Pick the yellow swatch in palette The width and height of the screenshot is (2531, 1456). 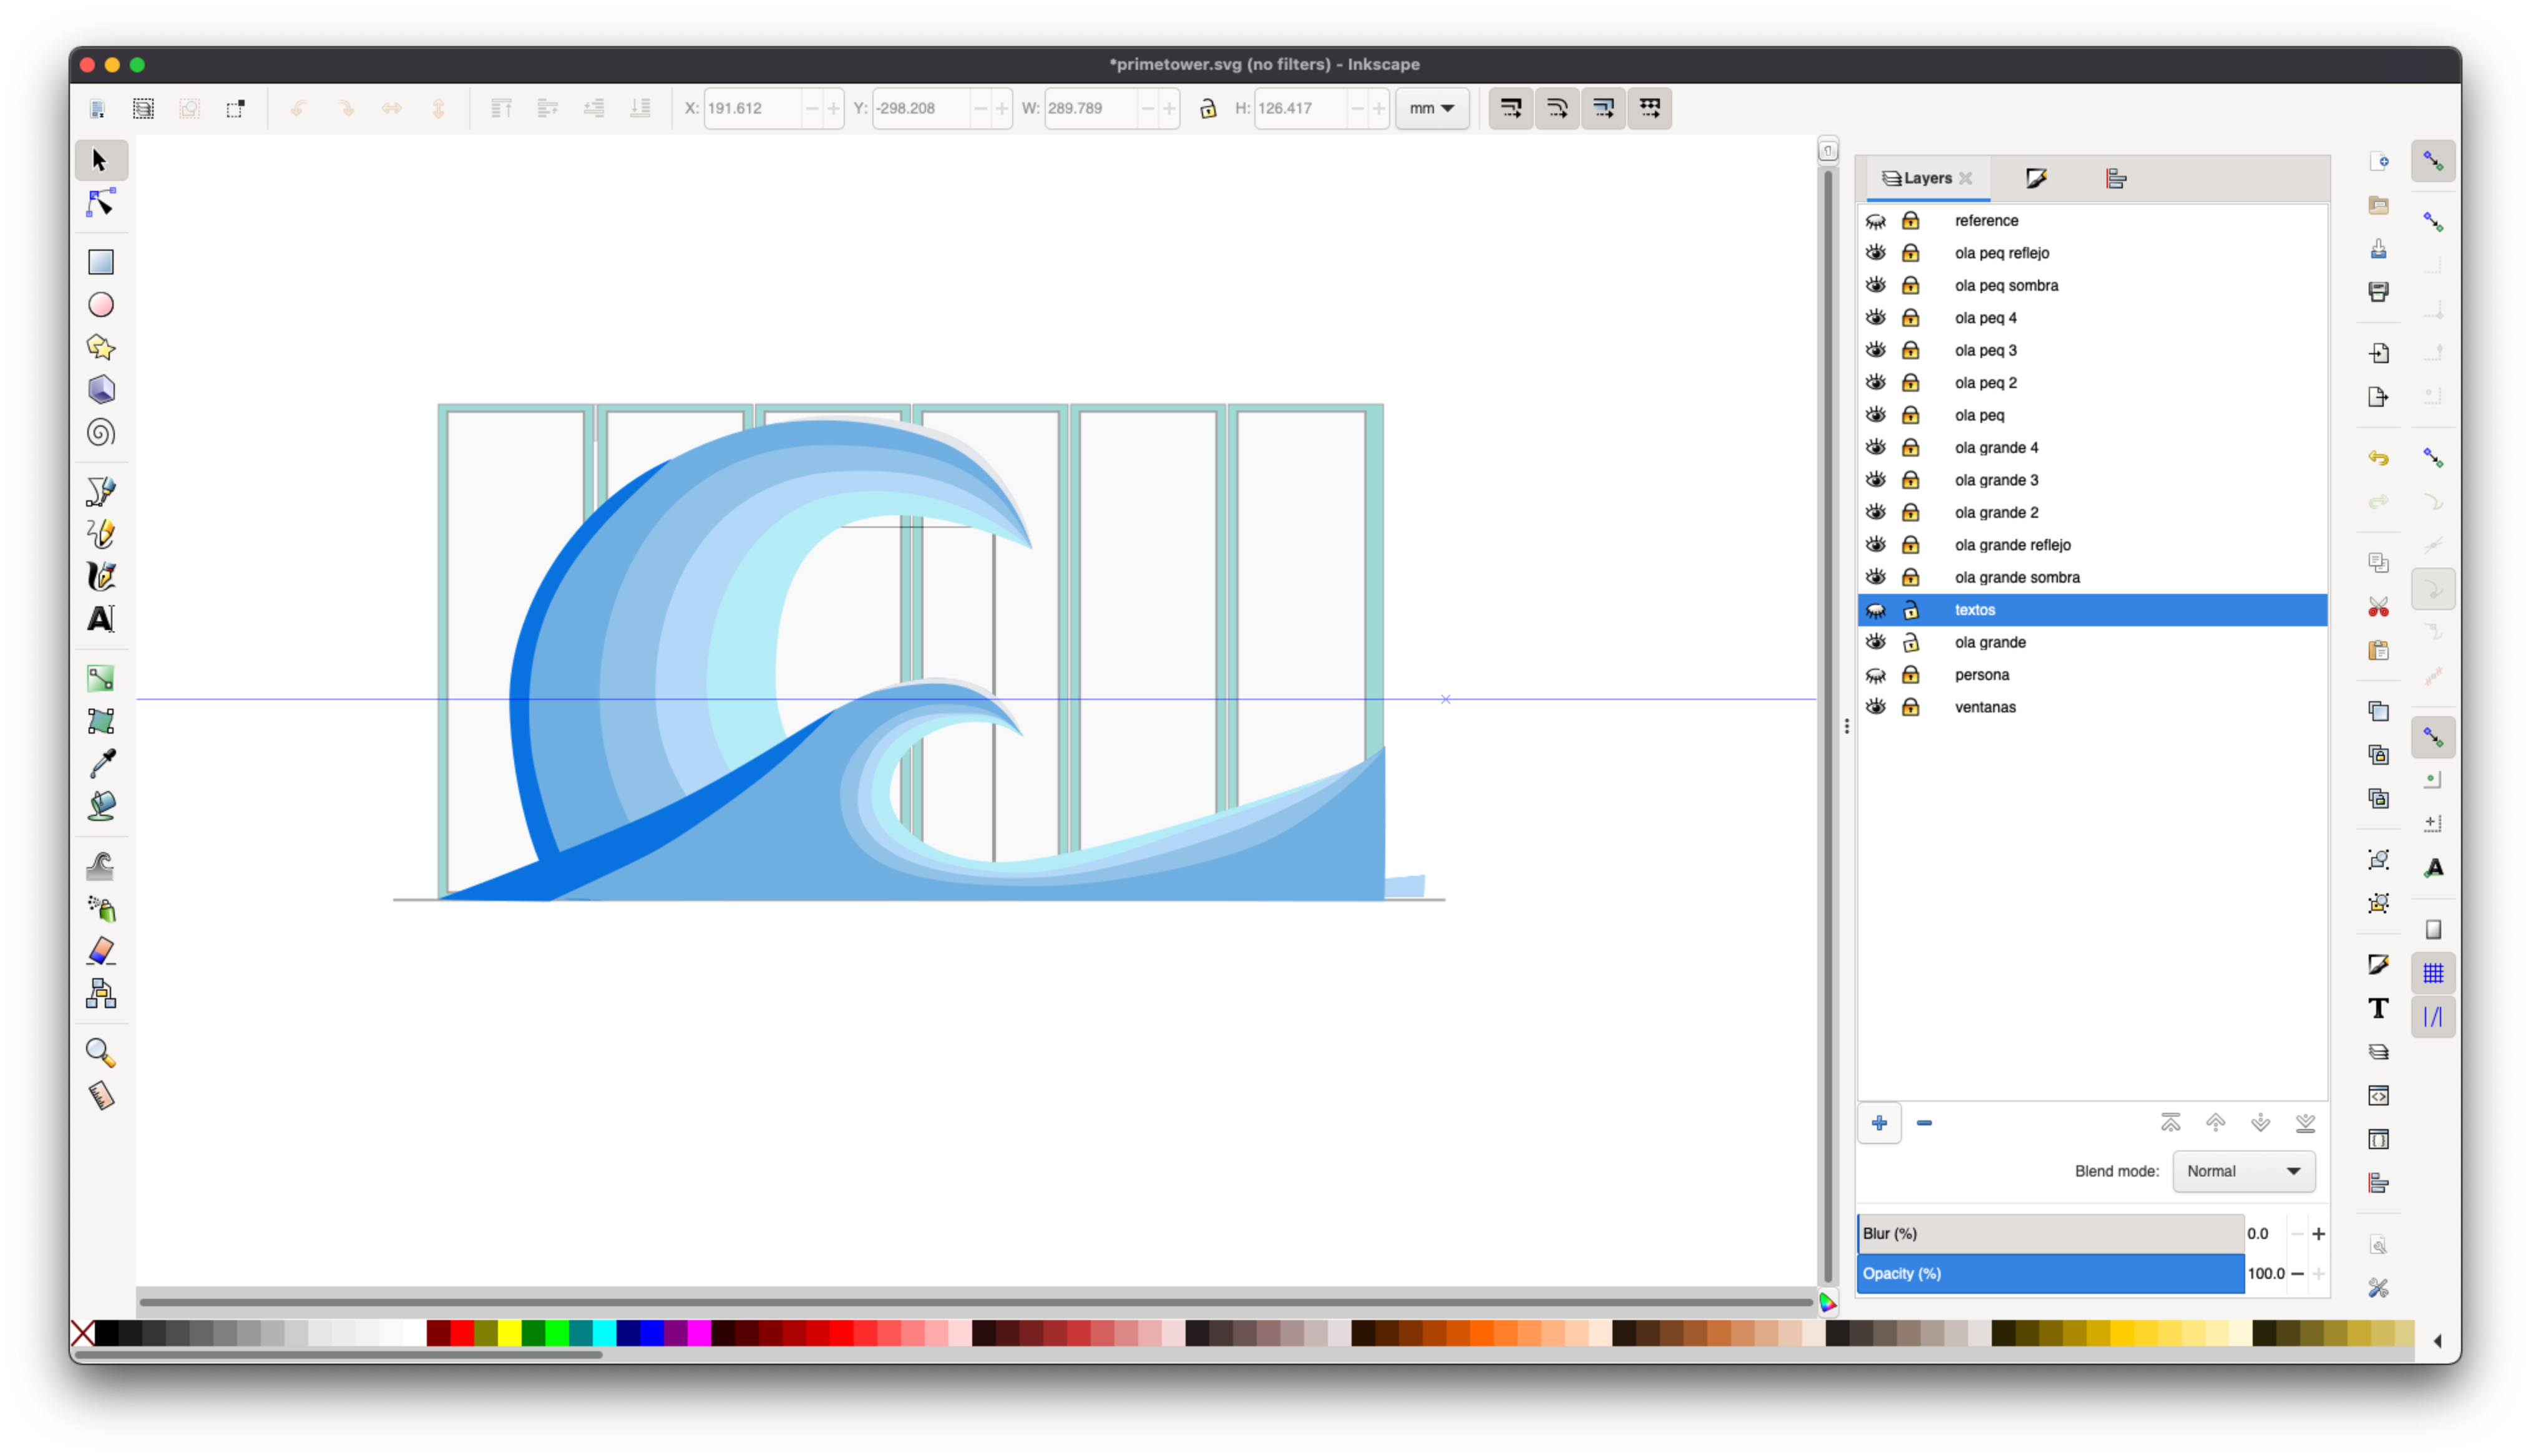tap(510, 1333)
